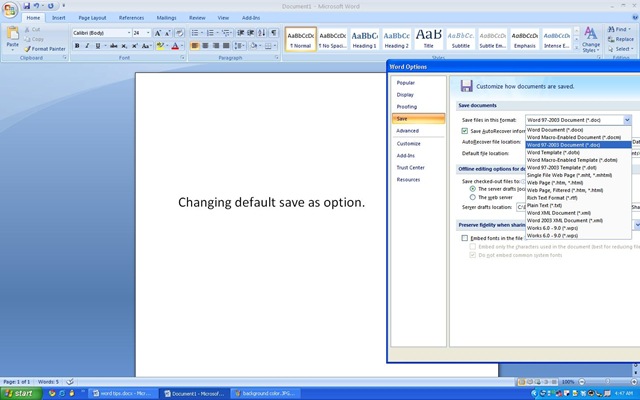Align text left
Viewport: 640px width, 400px height.
pos(195,46)
